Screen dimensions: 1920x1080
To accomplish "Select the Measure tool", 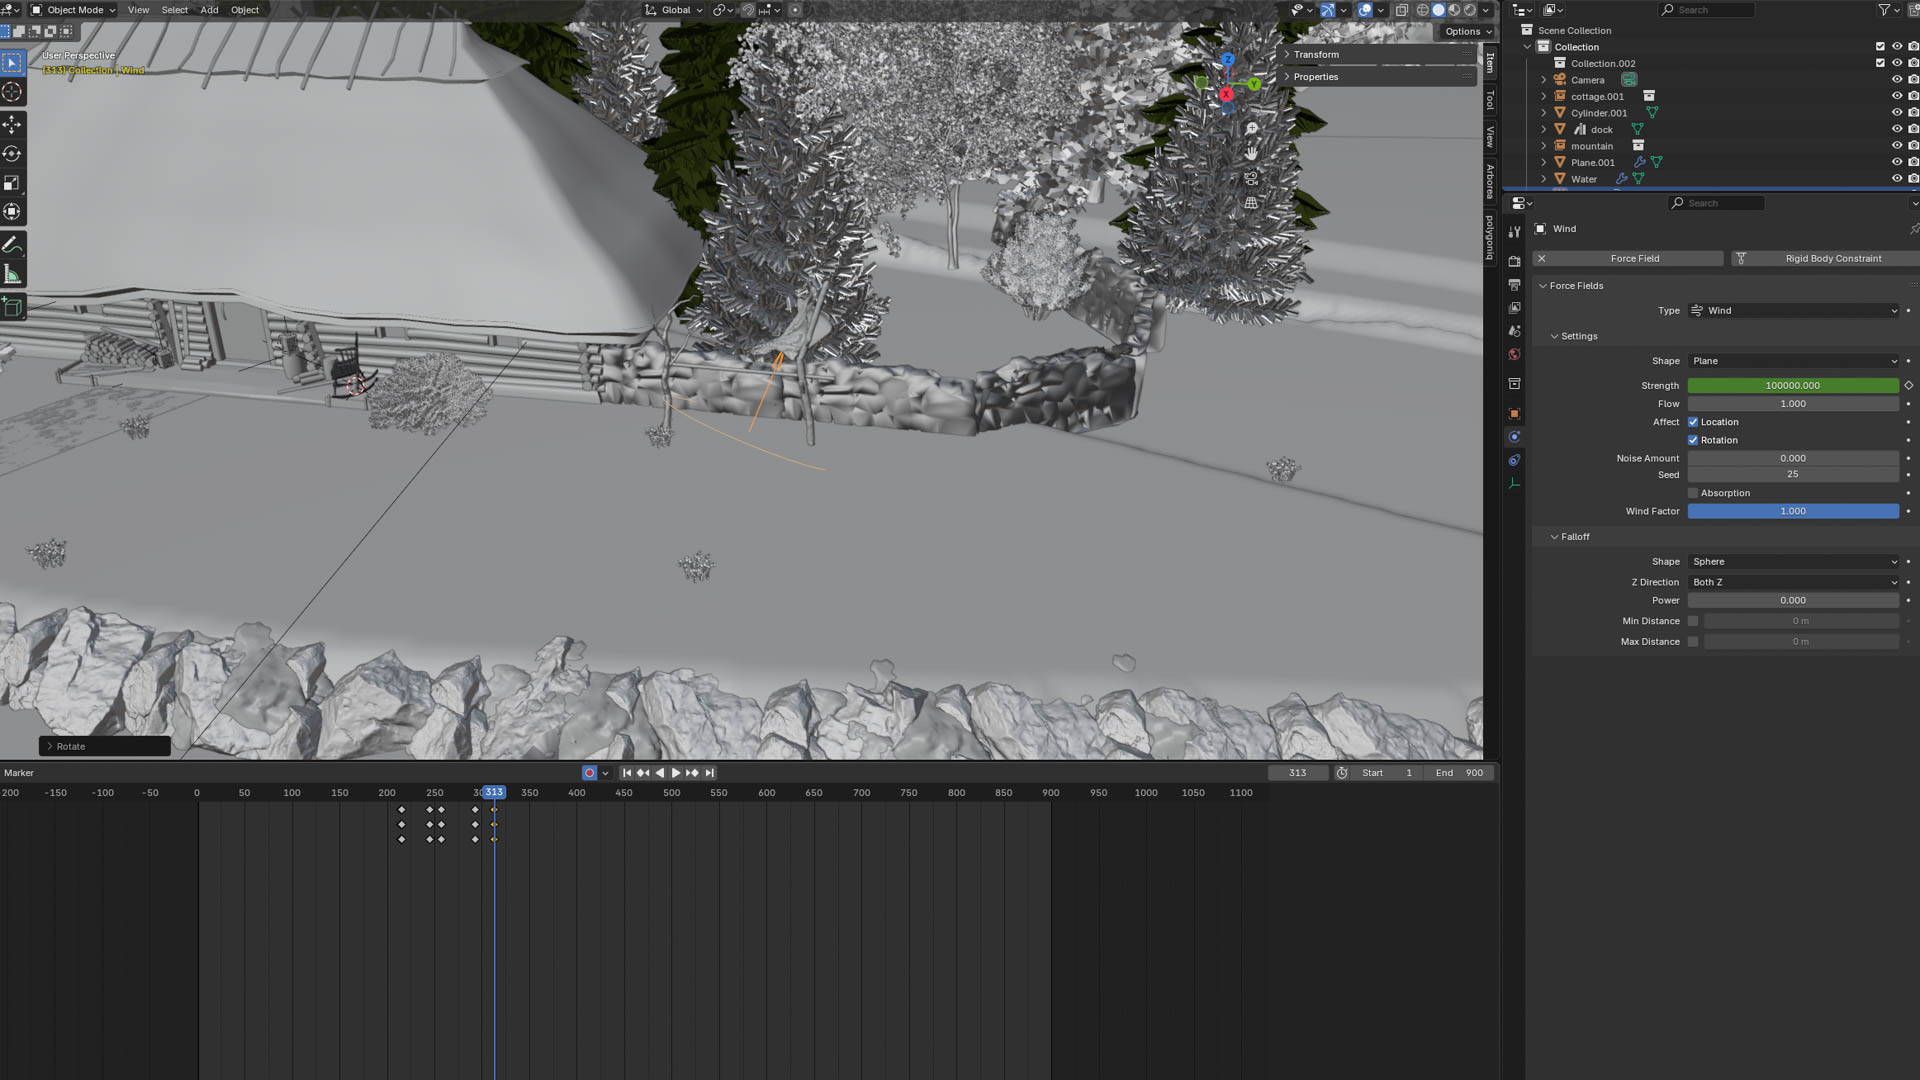I will [x=12, y=274].
